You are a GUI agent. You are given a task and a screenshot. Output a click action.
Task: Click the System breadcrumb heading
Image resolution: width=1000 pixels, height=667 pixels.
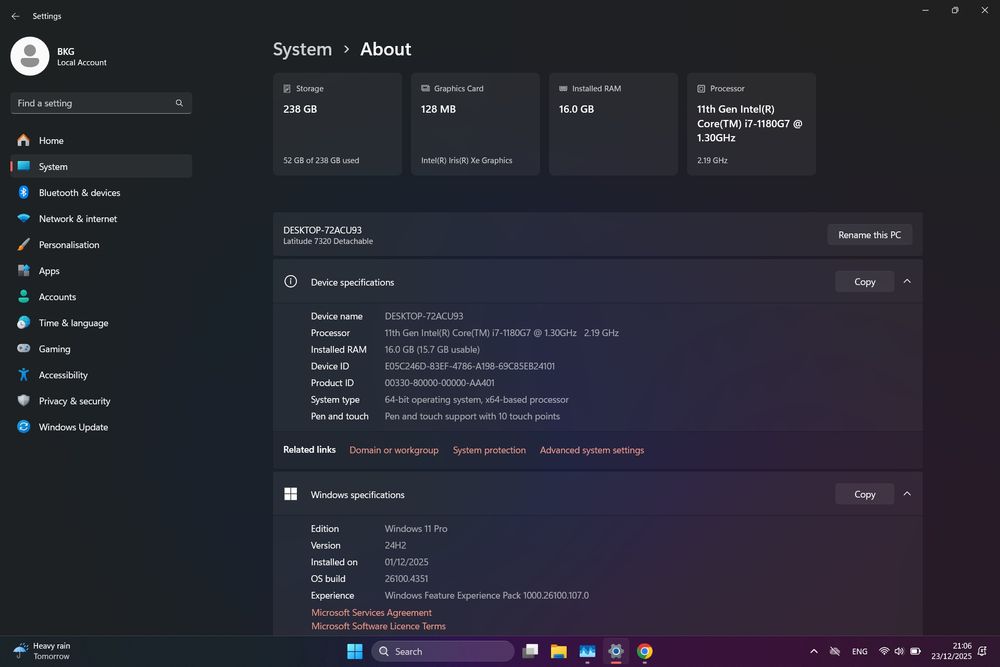tap(302, 49)
